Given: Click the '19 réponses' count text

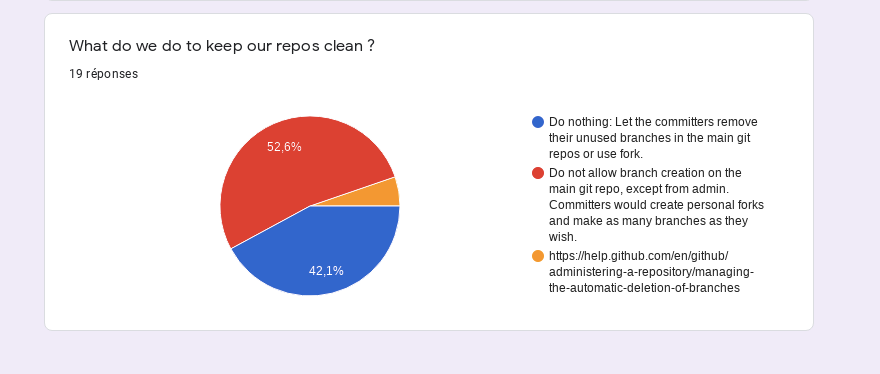Looking at the screenshot, I should pyautogui.click(x=103, y=74).
